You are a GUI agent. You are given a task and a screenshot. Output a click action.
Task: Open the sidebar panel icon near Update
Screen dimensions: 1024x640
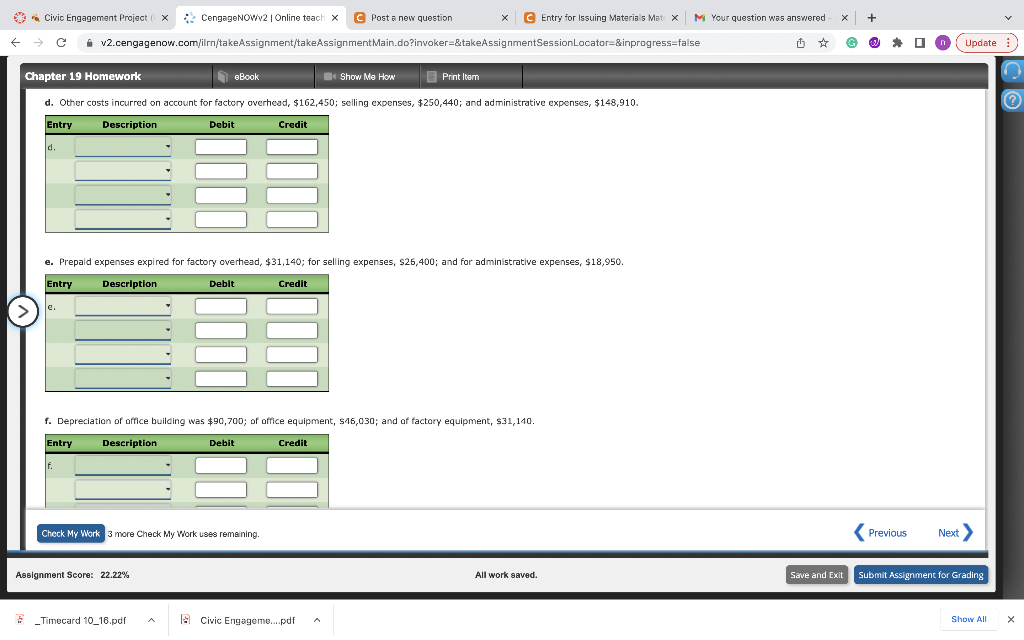pyautogui.click(x=920, y=44)
